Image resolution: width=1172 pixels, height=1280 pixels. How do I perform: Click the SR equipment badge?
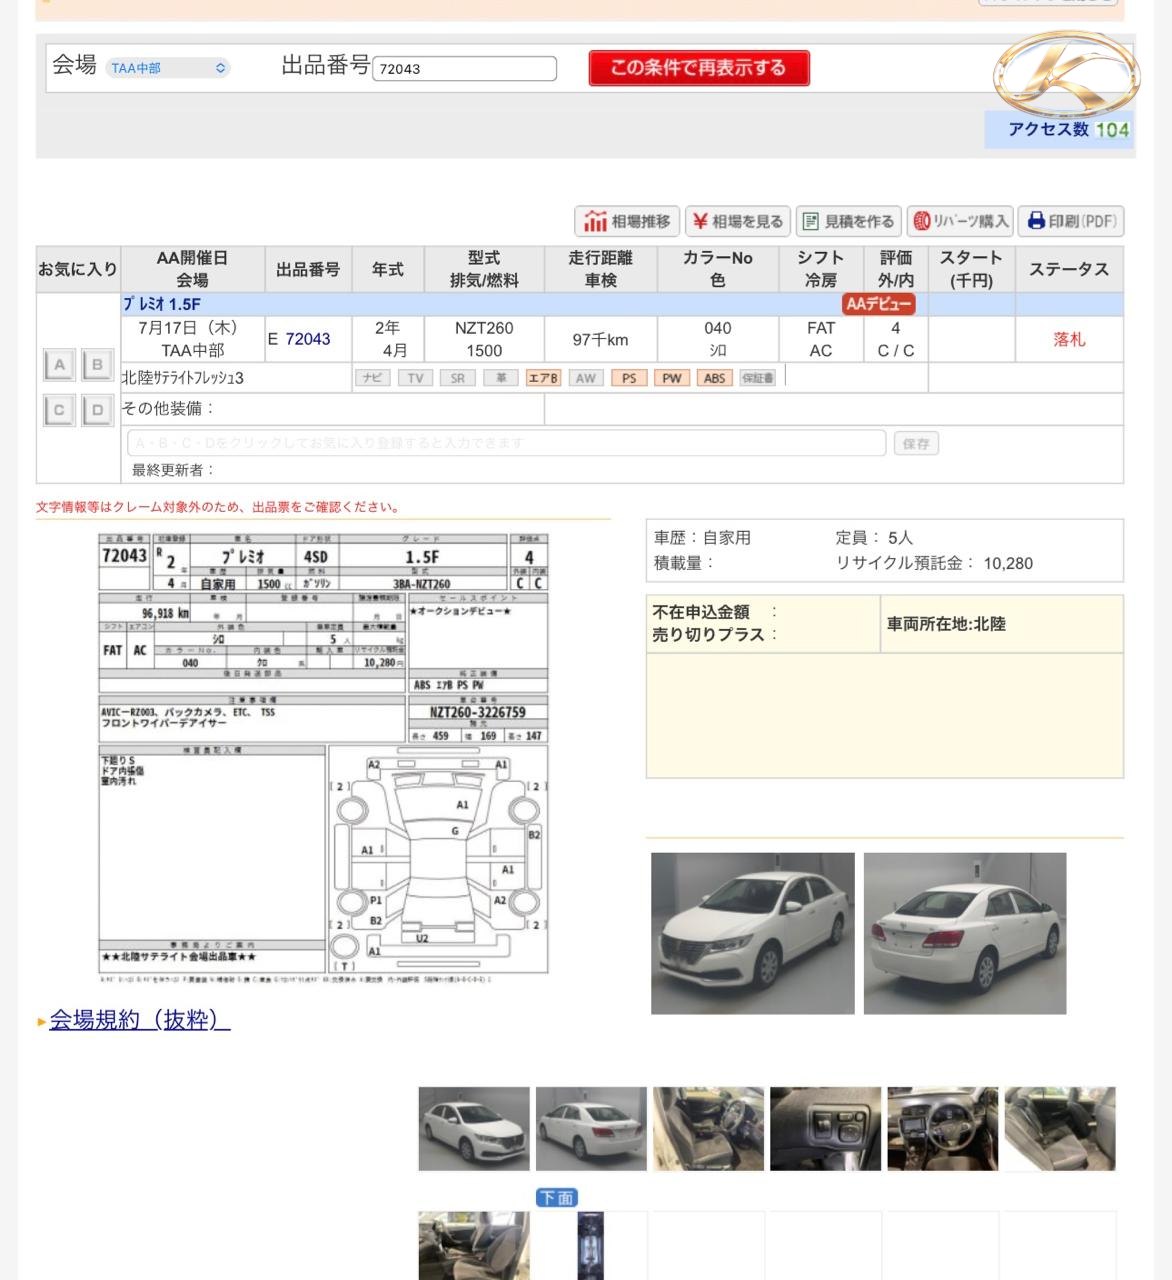tap(458, 378)
